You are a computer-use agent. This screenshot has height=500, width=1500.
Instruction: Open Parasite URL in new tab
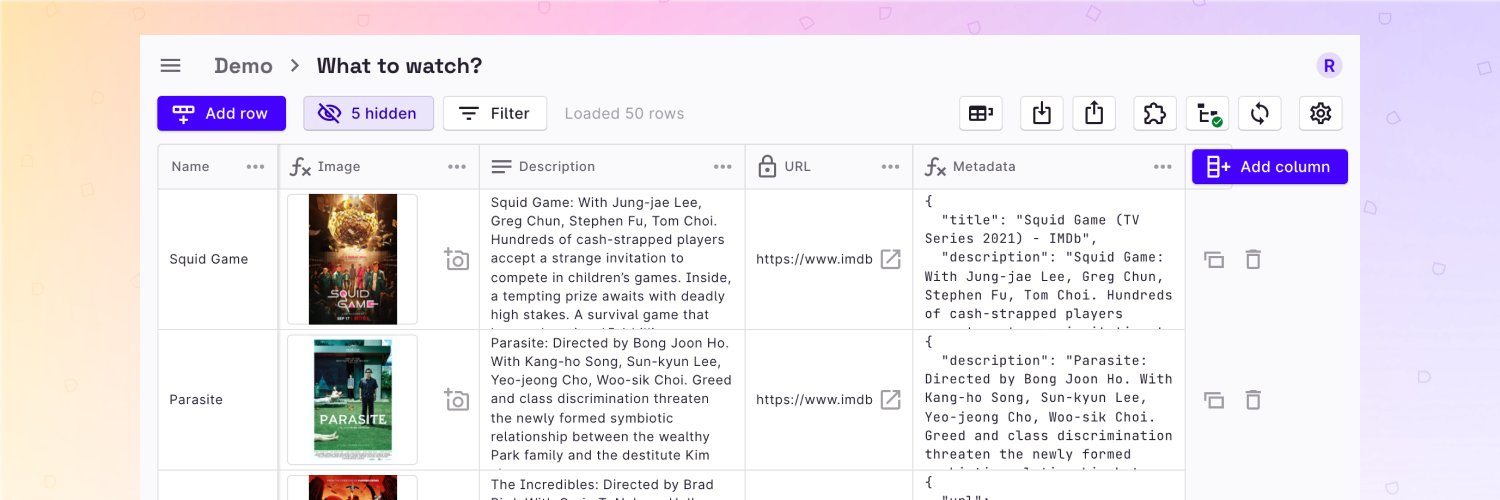pyautogui.click(x=890, y=399)
